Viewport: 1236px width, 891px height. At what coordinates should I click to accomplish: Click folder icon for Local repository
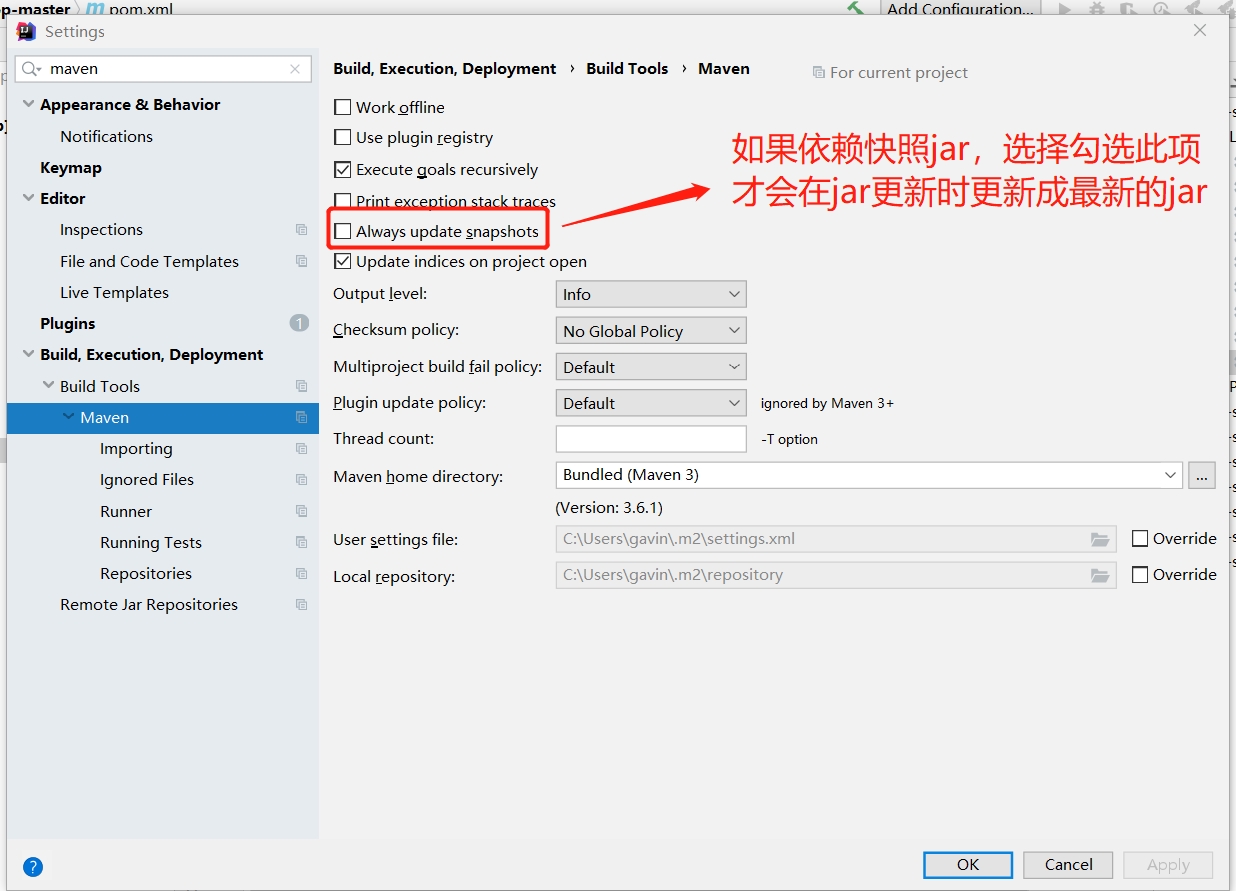pos(1100,575)
